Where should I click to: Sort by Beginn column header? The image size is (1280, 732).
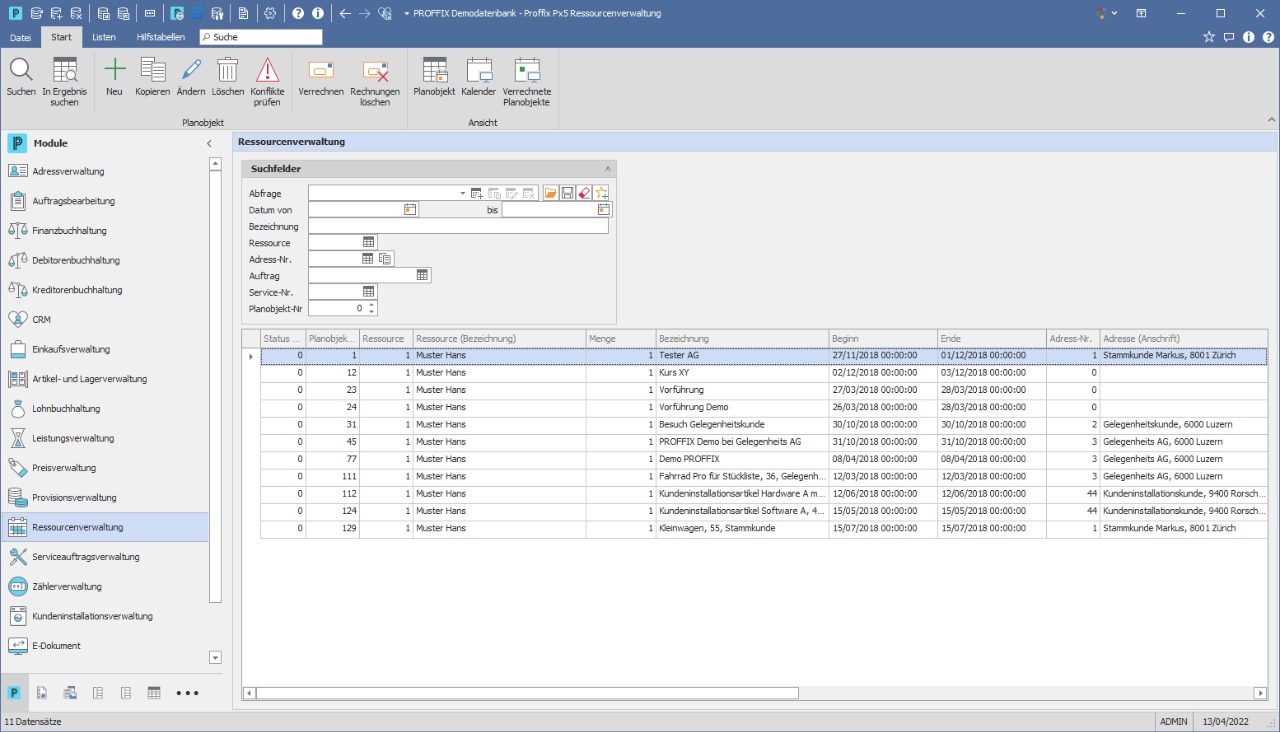[x=883, y=338]
